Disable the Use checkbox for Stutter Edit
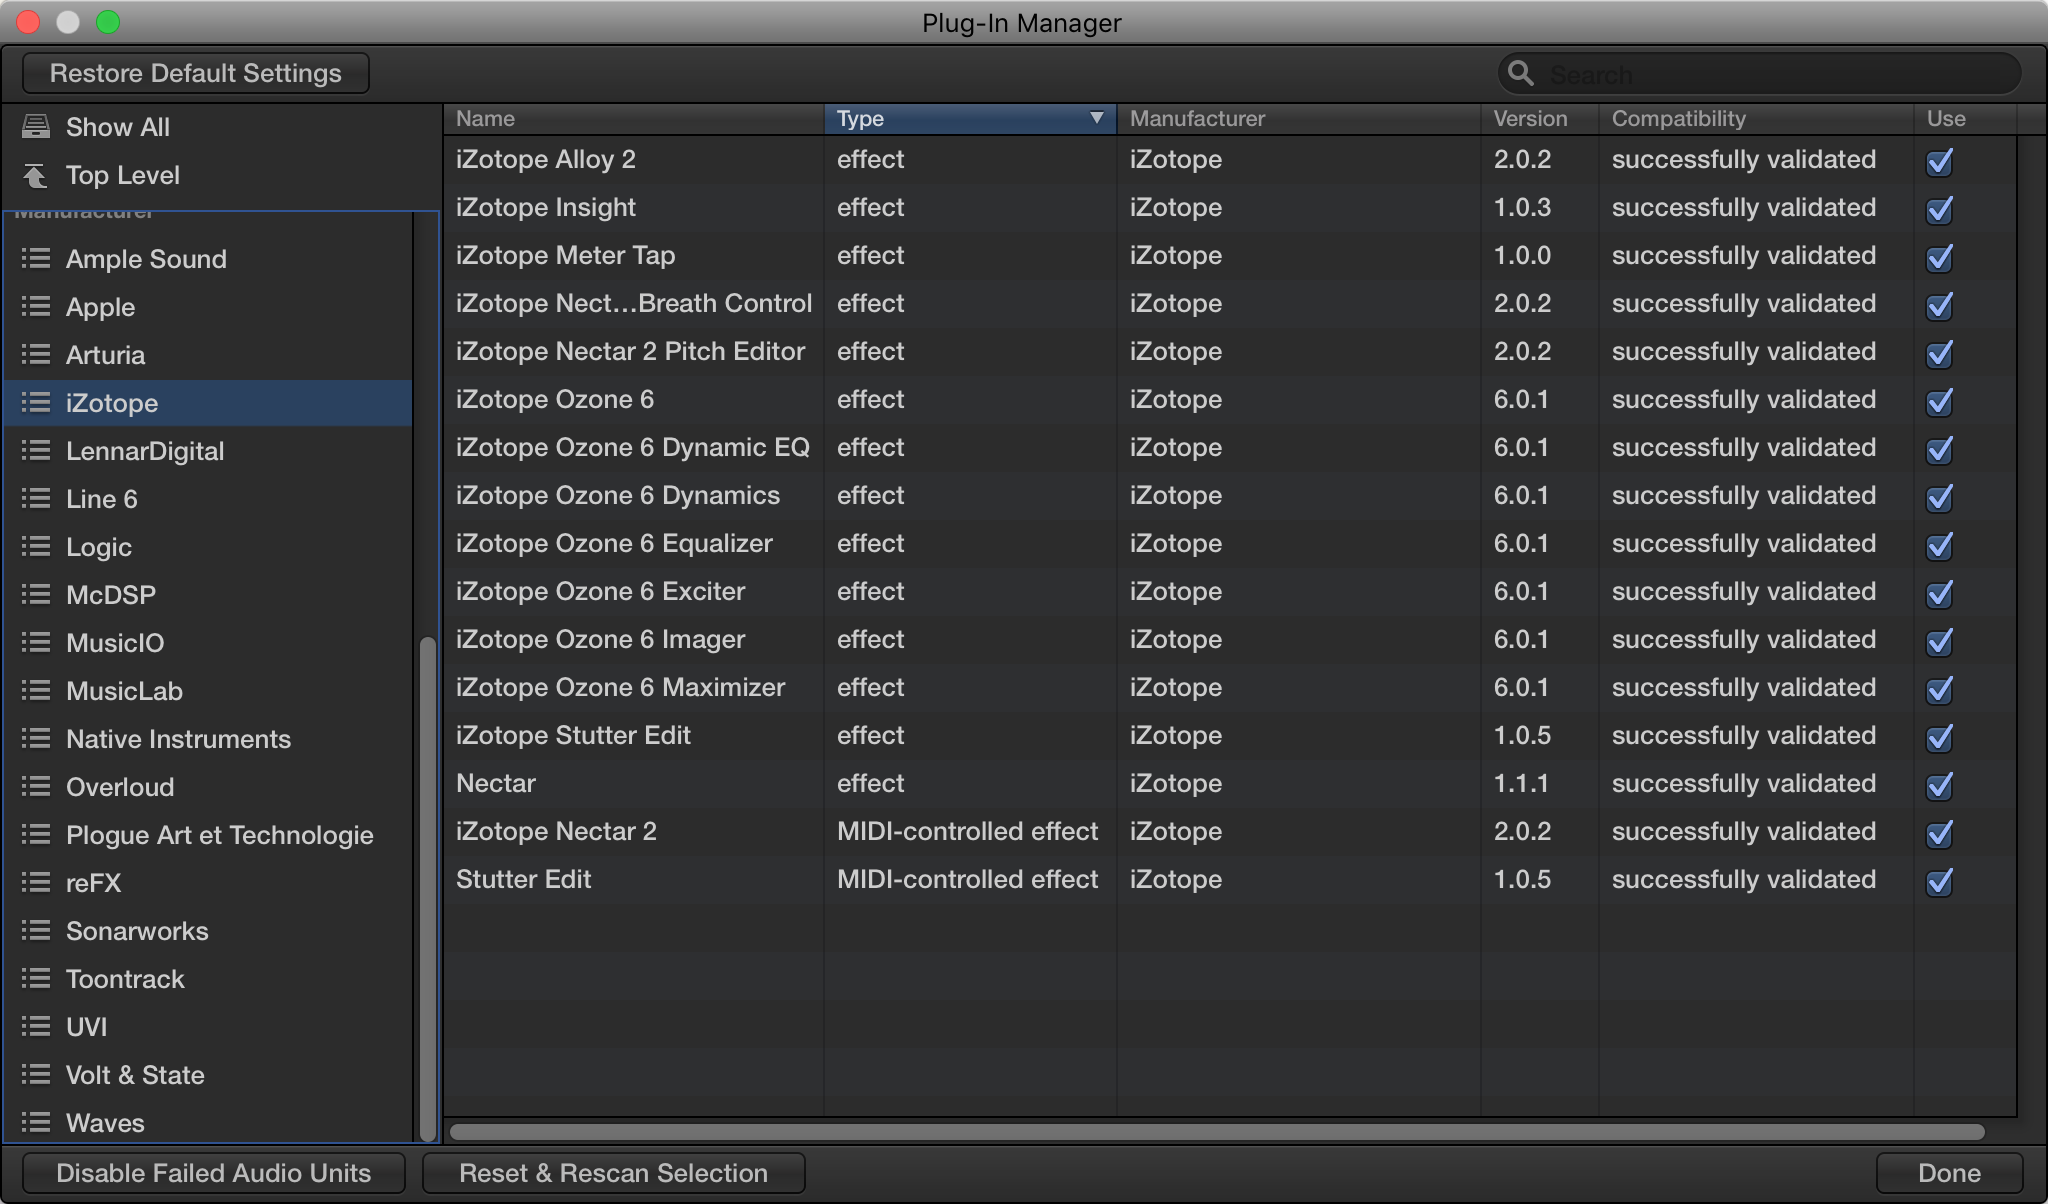The height and width of the screenshot is (1204, 2048). [1940, 882]
